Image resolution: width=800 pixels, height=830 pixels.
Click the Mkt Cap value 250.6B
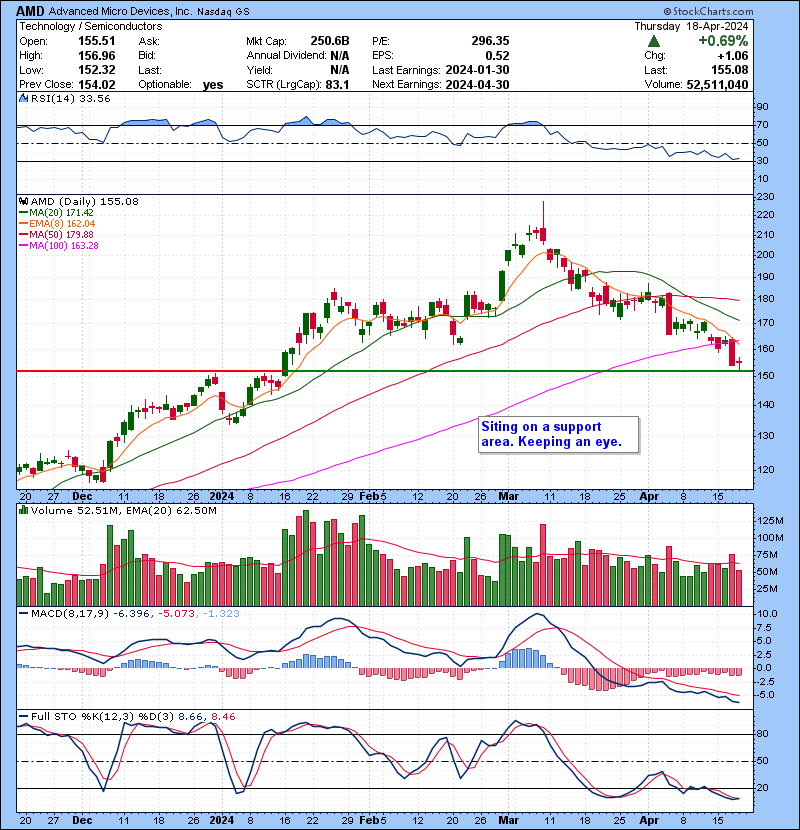330,41
